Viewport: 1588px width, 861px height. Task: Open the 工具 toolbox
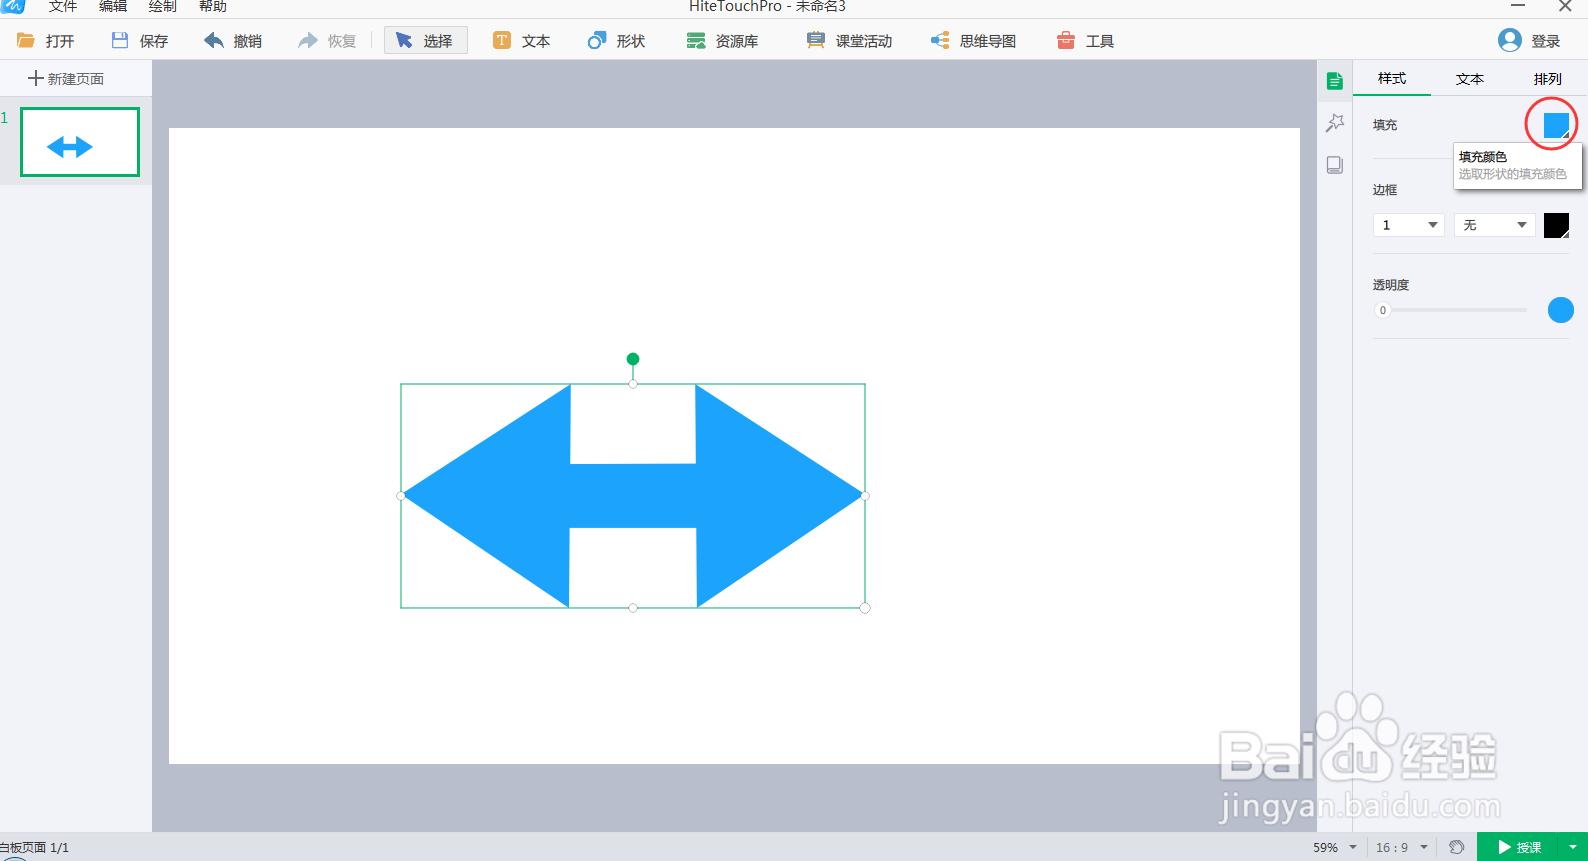click(1085, 40)
